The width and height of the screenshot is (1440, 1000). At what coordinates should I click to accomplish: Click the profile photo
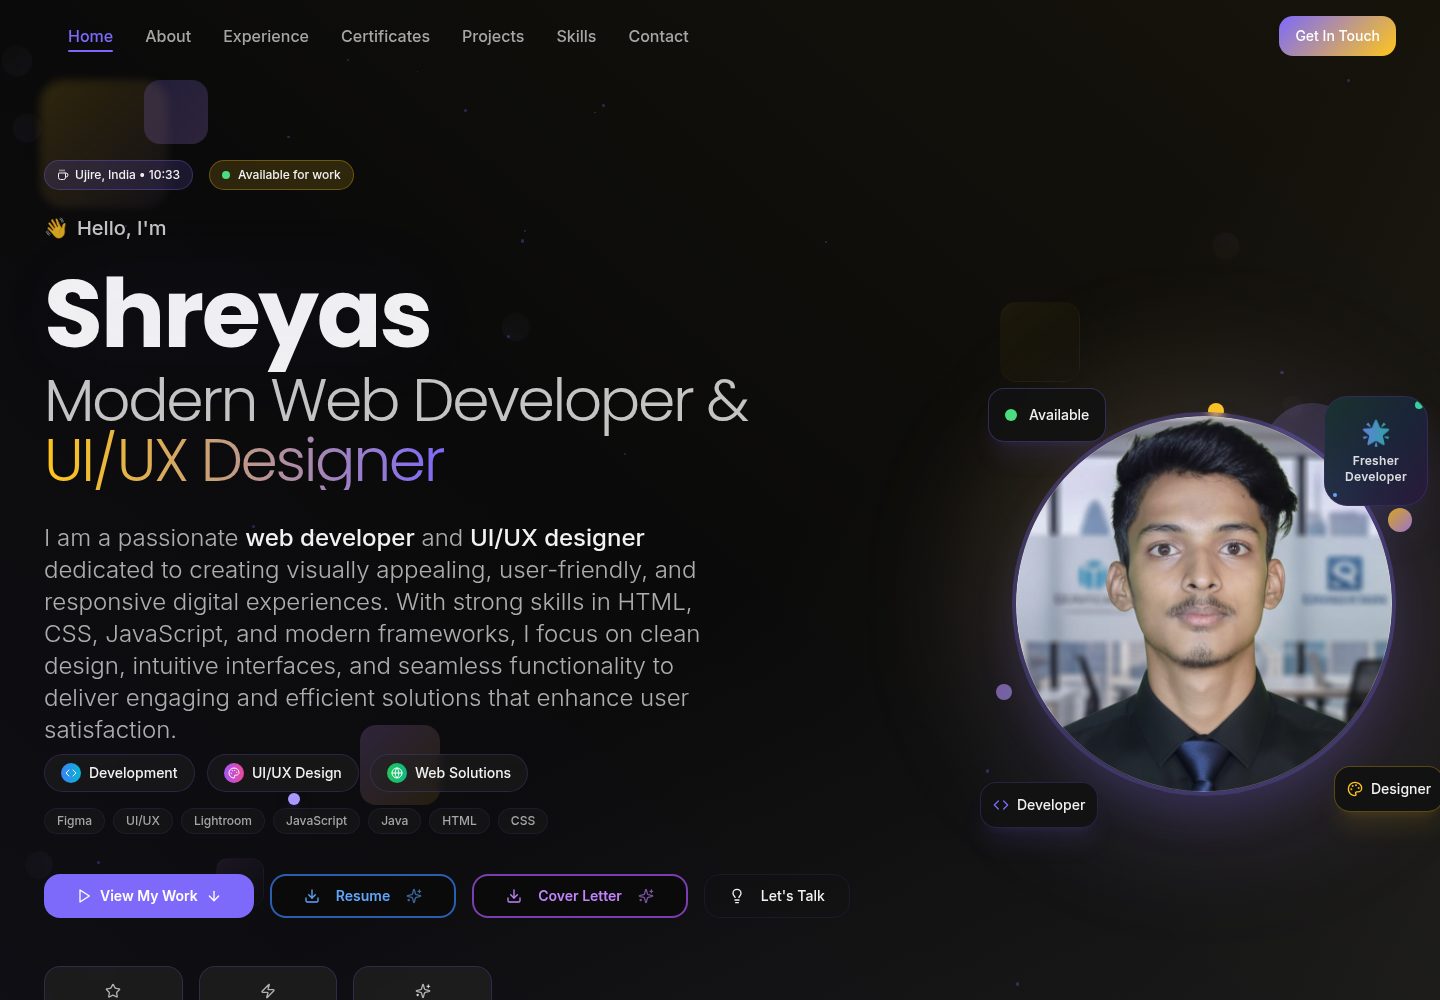[1203, 604]
